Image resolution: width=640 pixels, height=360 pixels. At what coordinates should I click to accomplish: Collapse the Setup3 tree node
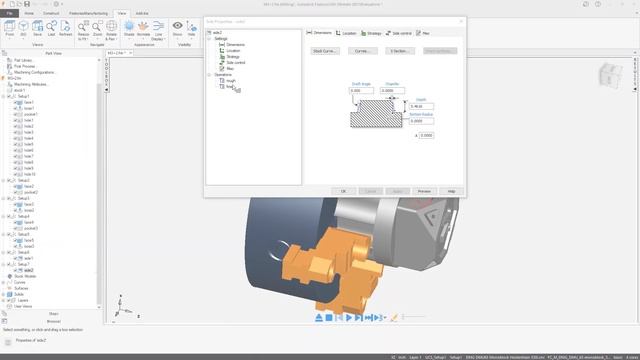(x=4, y=198)
